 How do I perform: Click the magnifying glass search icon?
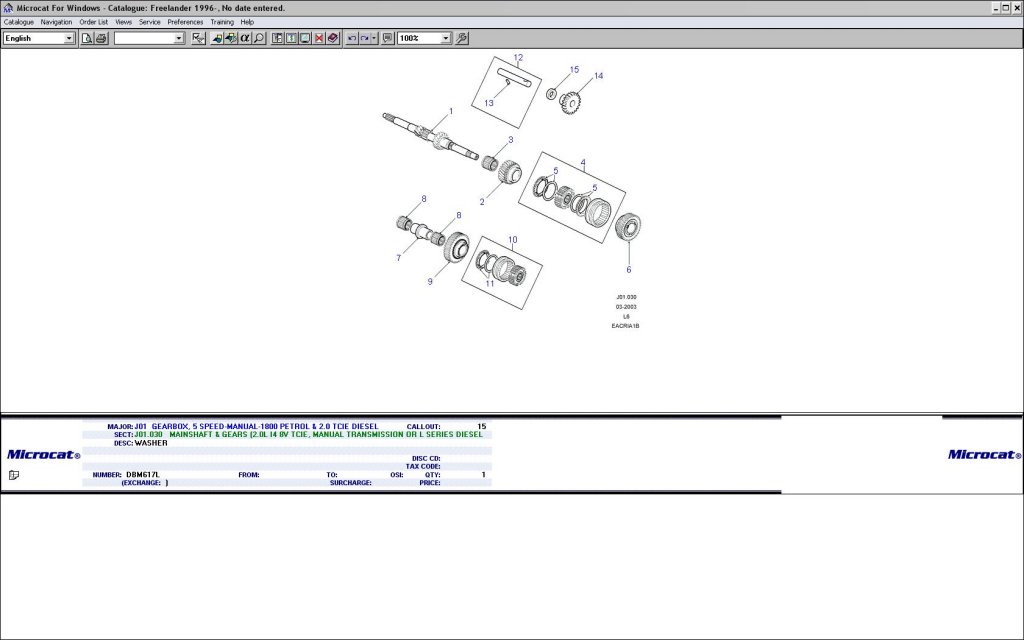[259, 39]
